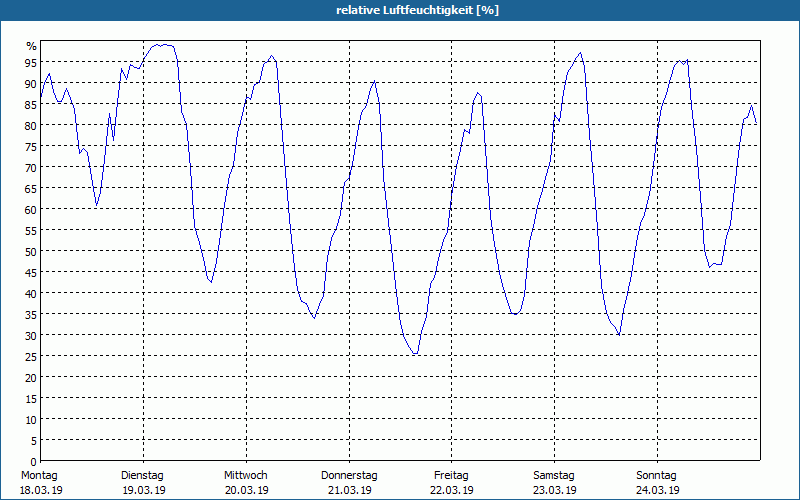This screenshot has width=800, height=500.
Task: Click the 60 y-axis value
Action: pos(31,210)
